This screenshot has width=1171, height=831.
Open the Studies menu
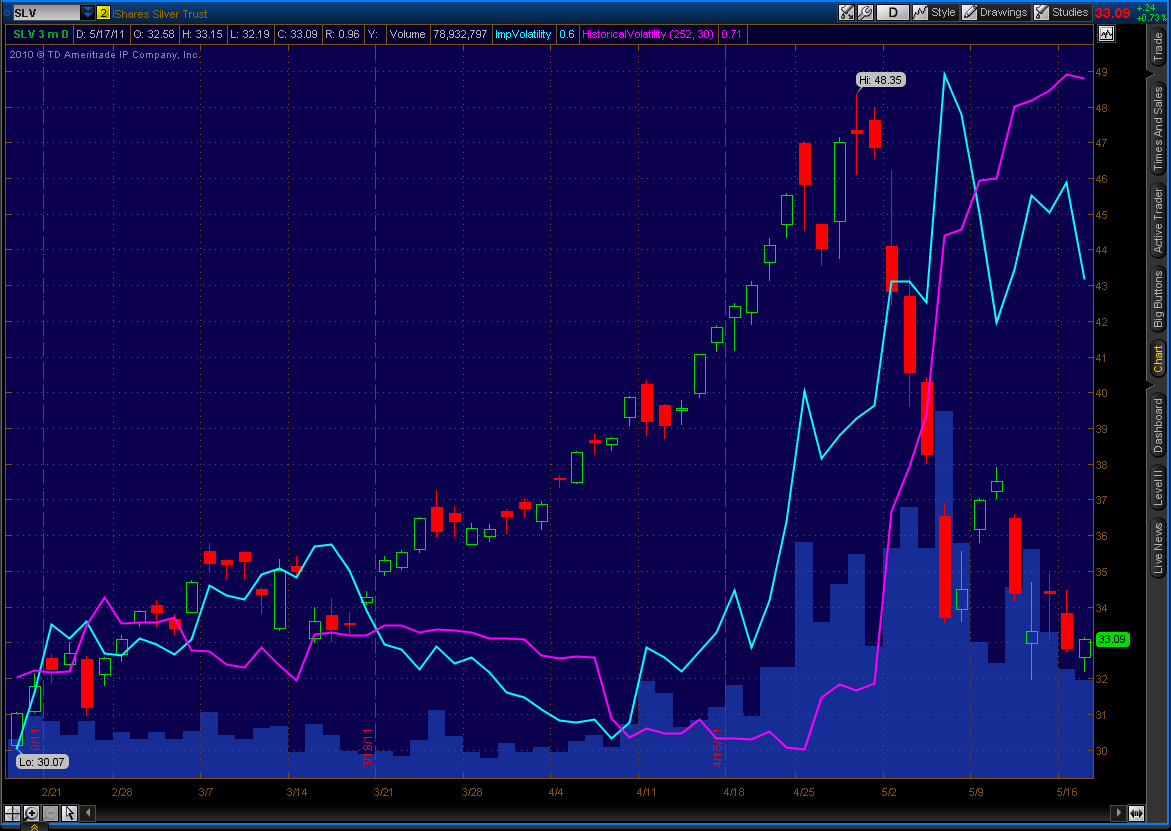1062,13
